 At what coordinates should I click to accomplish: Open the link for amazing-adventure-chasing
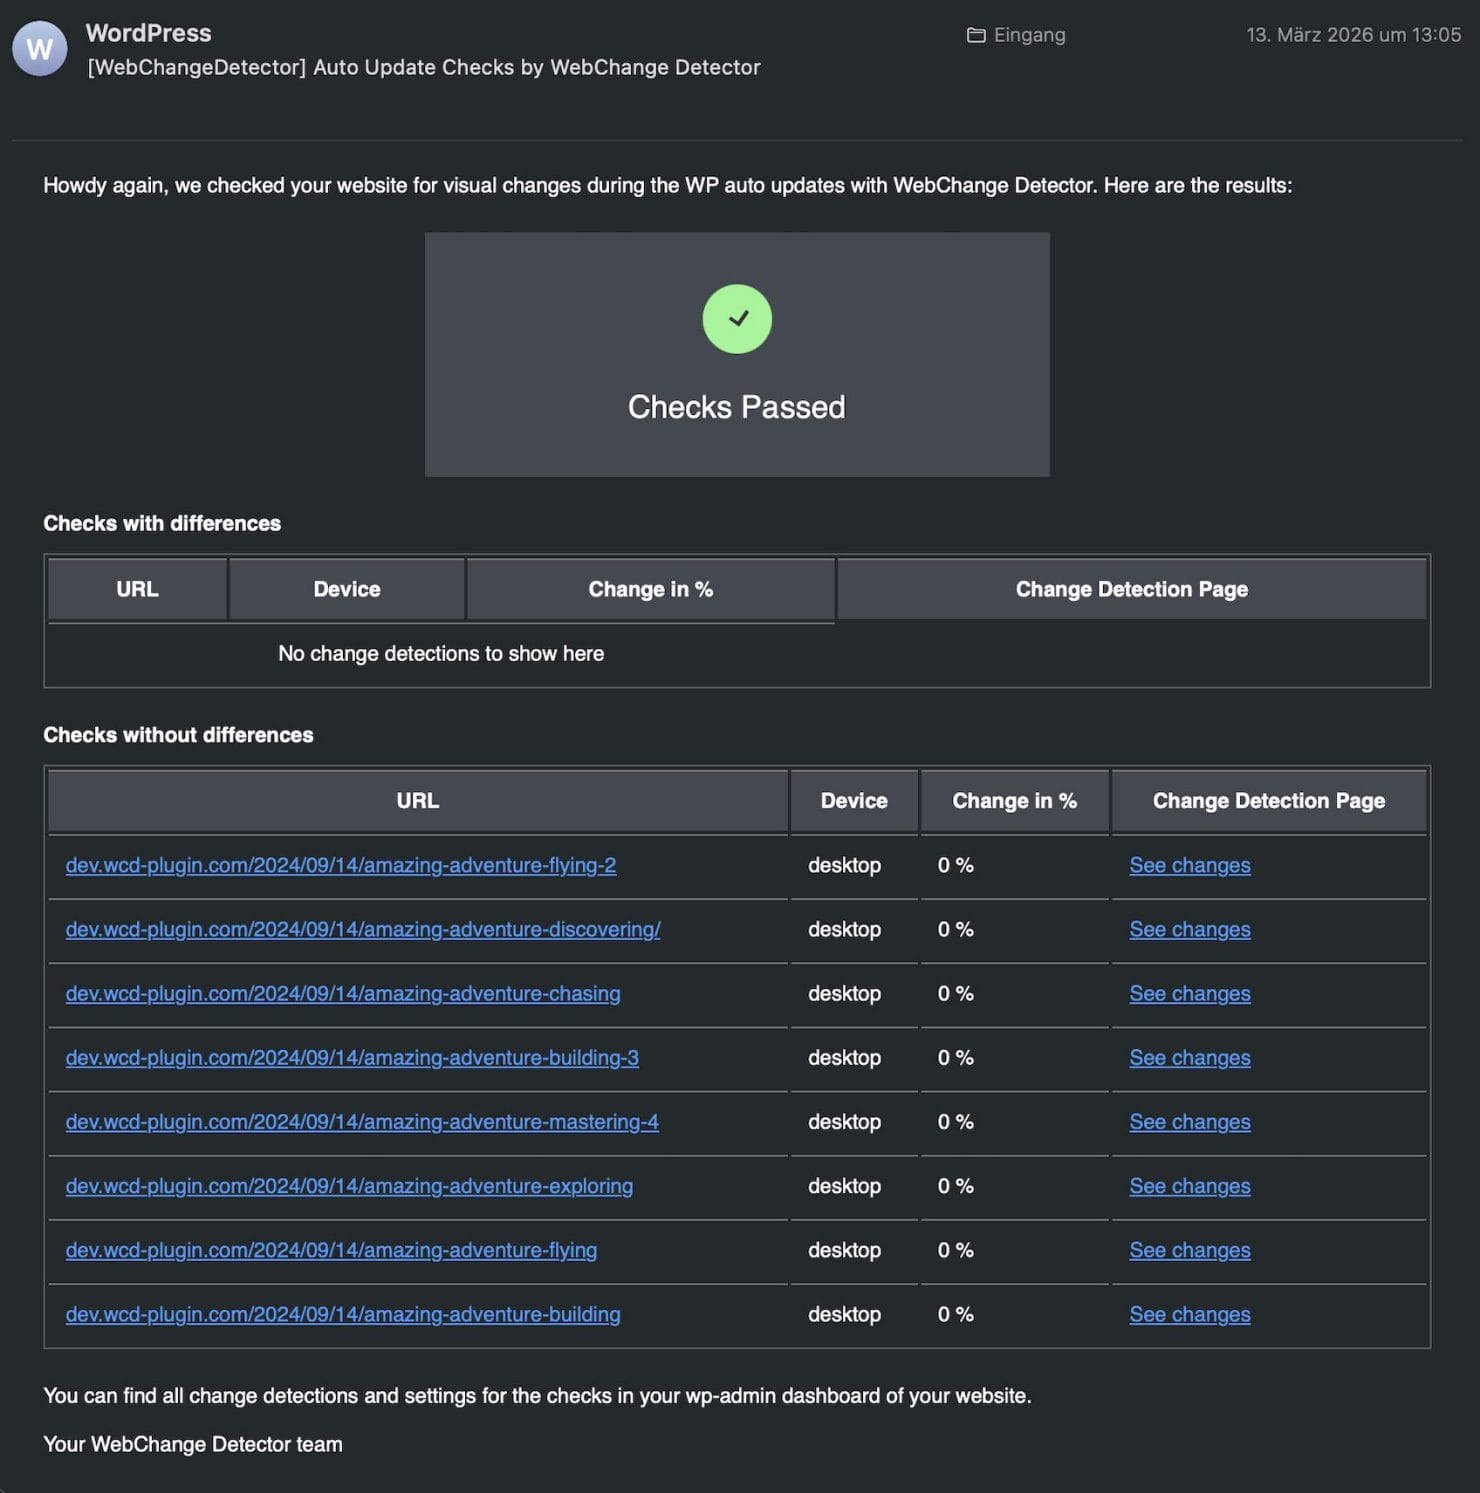coord(343,994)
